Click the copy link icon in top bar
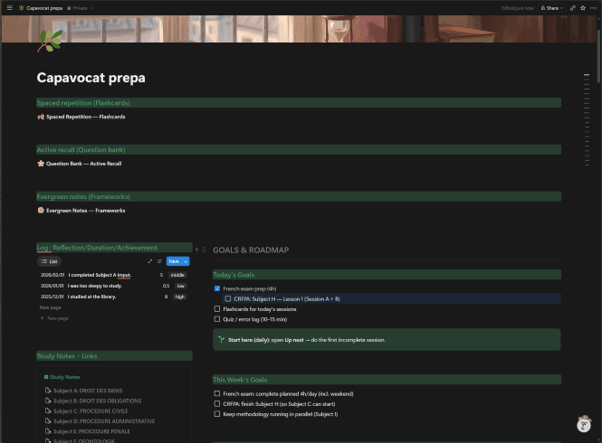Viewport: 602px width, 443px height. pyautogui.click(x=572, y=8)
